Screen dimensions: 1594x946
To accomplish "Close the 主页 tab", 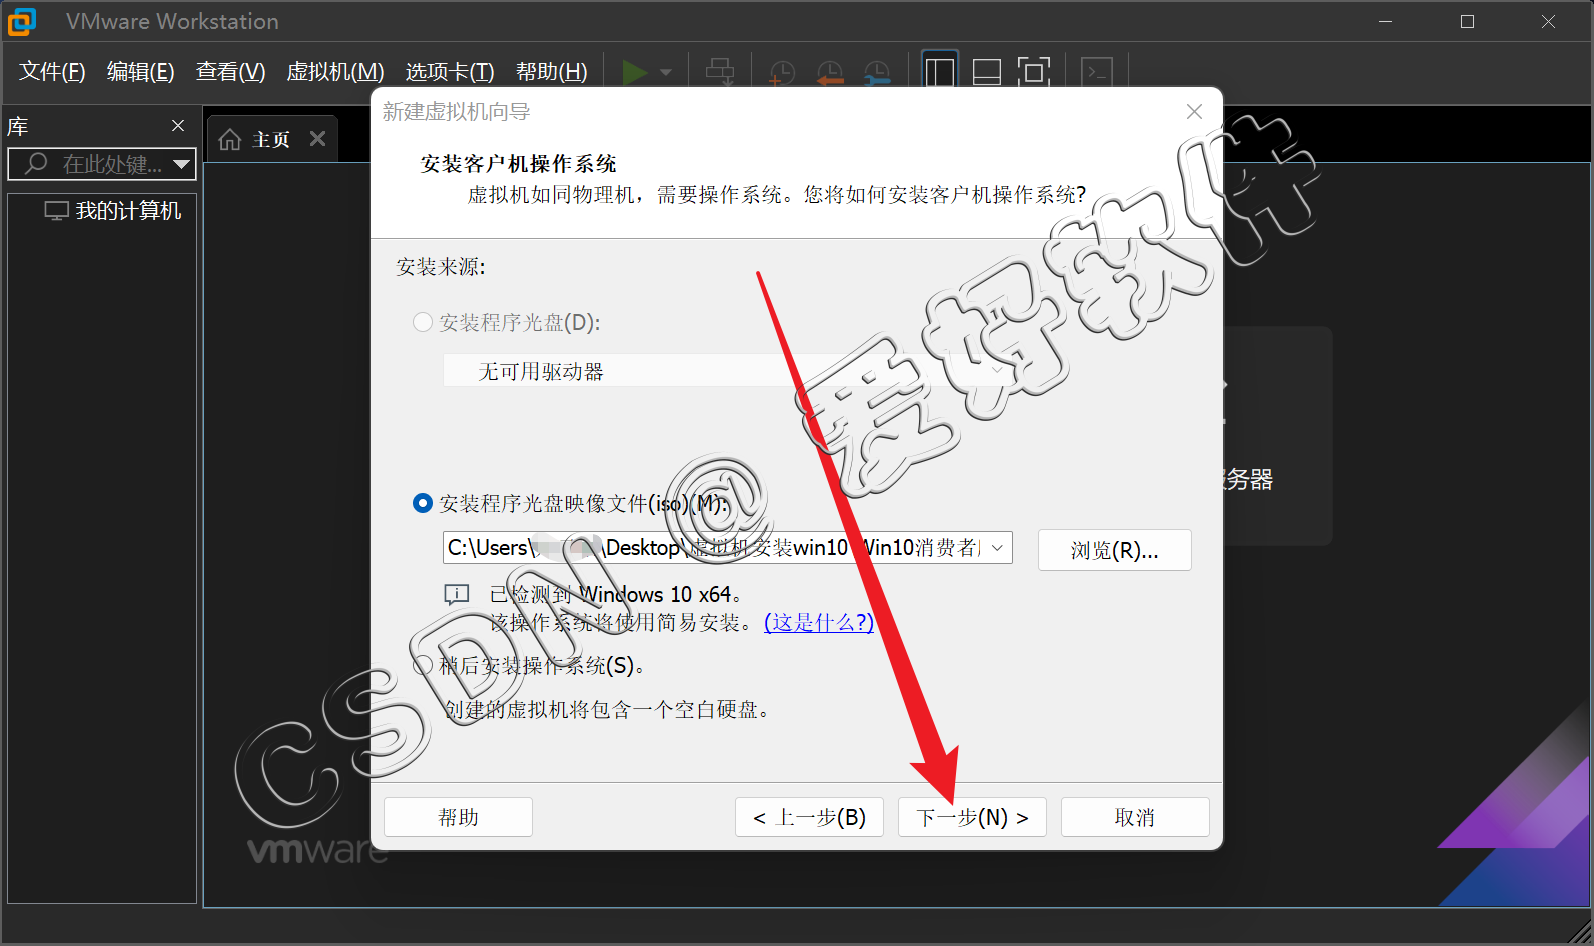I will click(318, 139).
